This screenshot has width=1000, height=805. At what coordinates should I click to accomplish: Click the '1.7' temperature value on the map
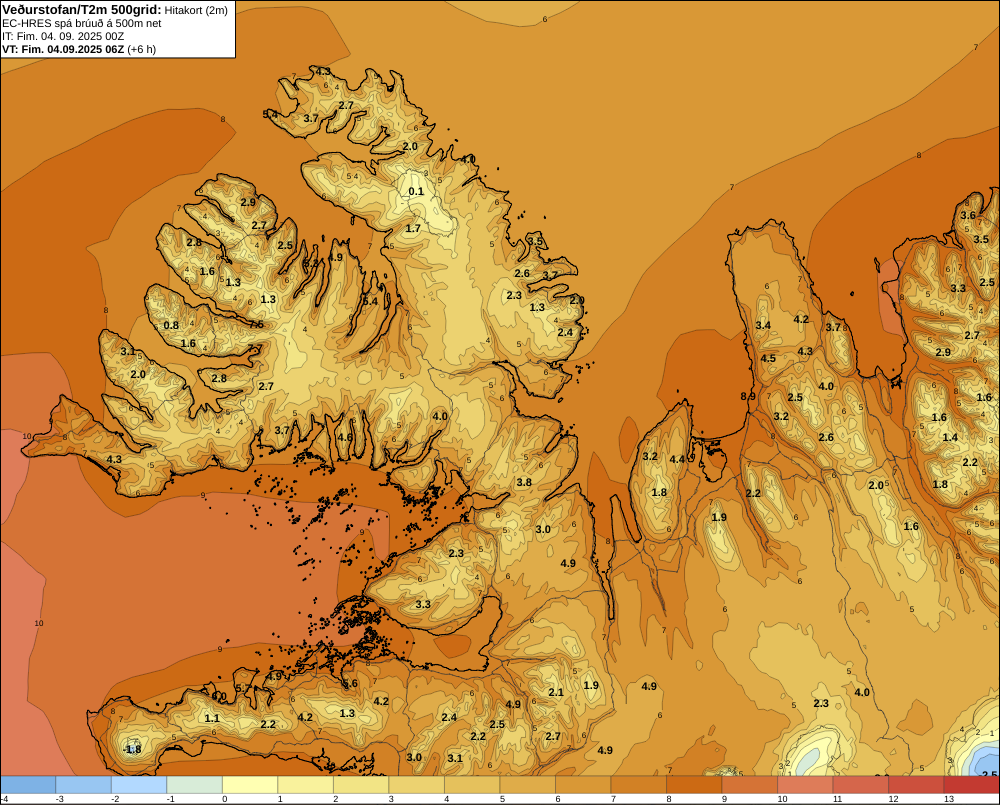413,228
